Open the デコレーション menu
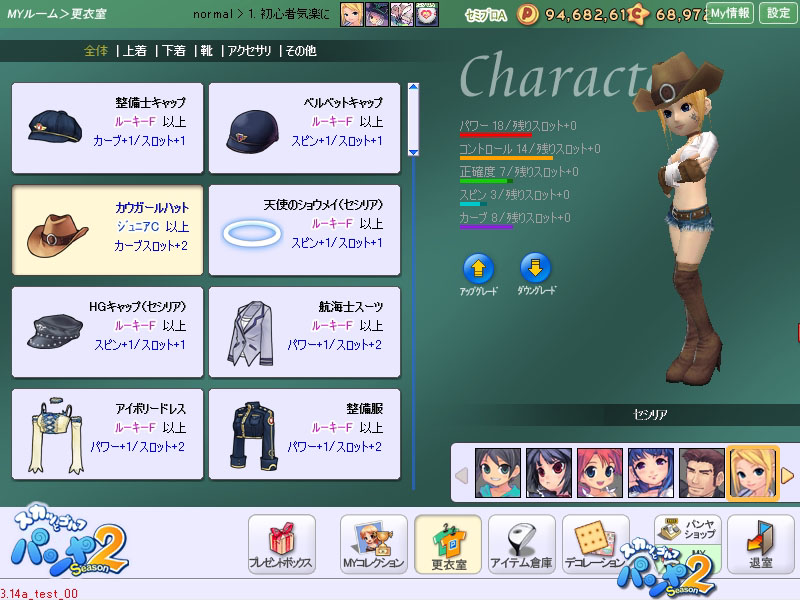Image resolution: width=800 pixels, height=600 pixels. coord(596,544)
